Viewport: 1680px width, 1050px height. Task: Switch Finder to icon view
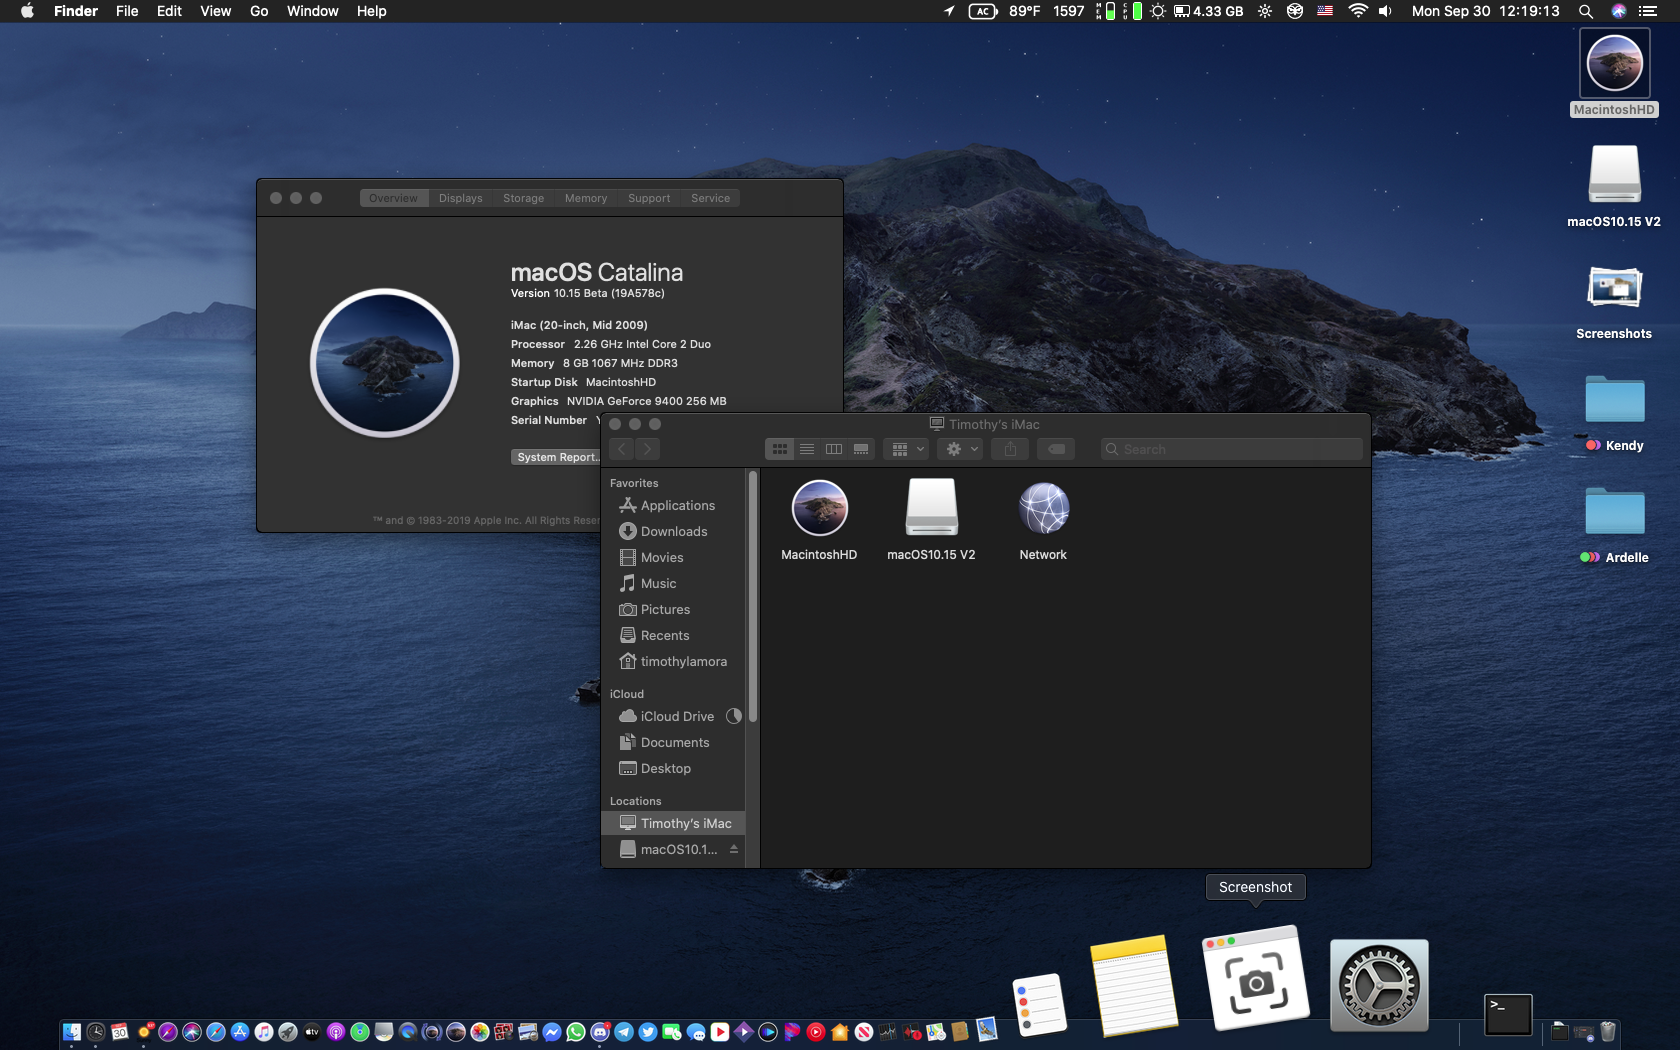click(x=780, y=449)
